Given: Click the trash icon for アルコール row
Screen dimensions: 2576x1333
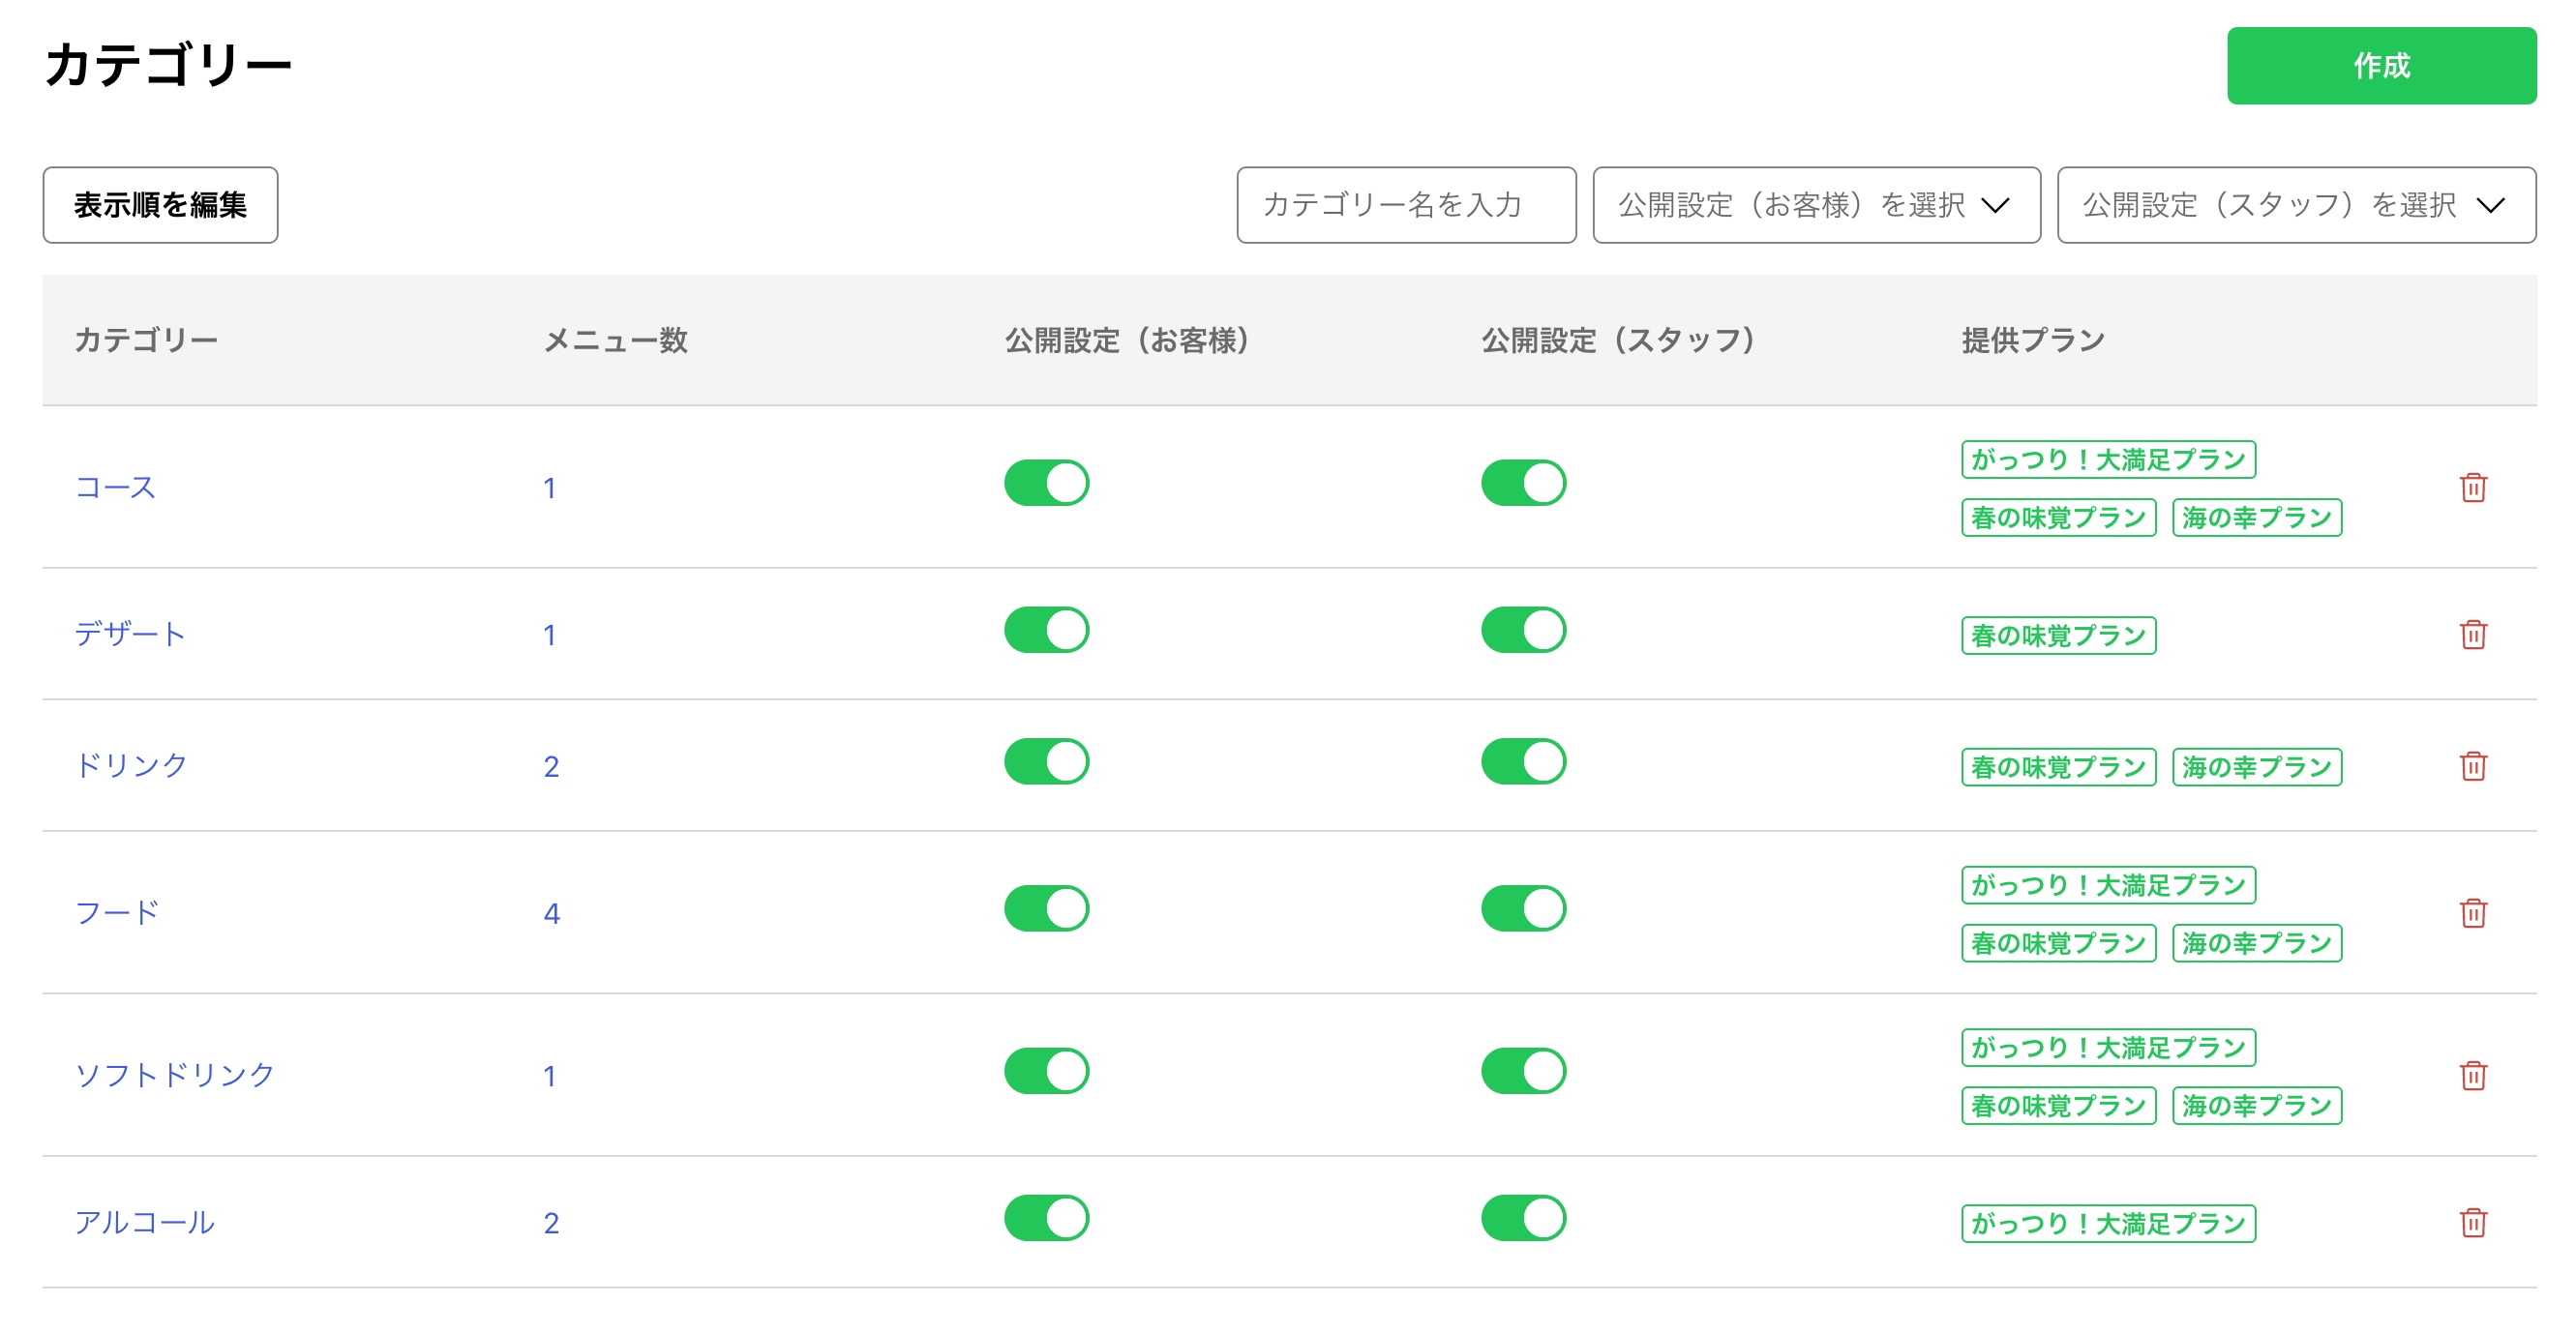Looking at the screenshot, I should coord(2472,1222).
